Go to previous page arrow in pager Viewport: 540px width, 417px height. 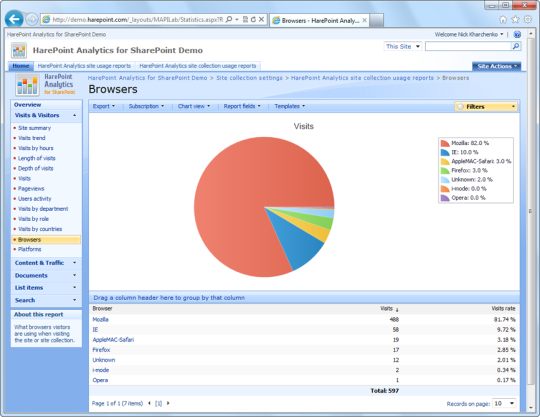[149, 403]
